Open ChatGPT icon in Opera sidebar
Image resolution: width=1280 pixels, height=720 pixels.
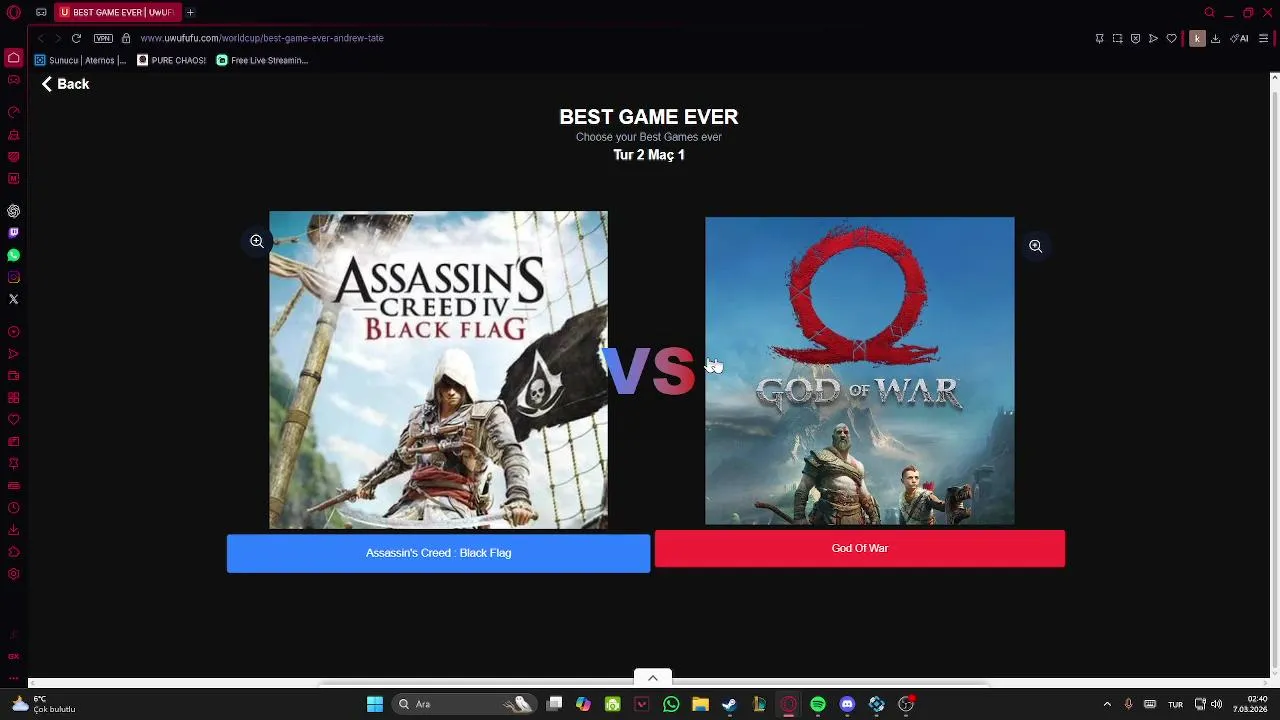pos(13,211)
